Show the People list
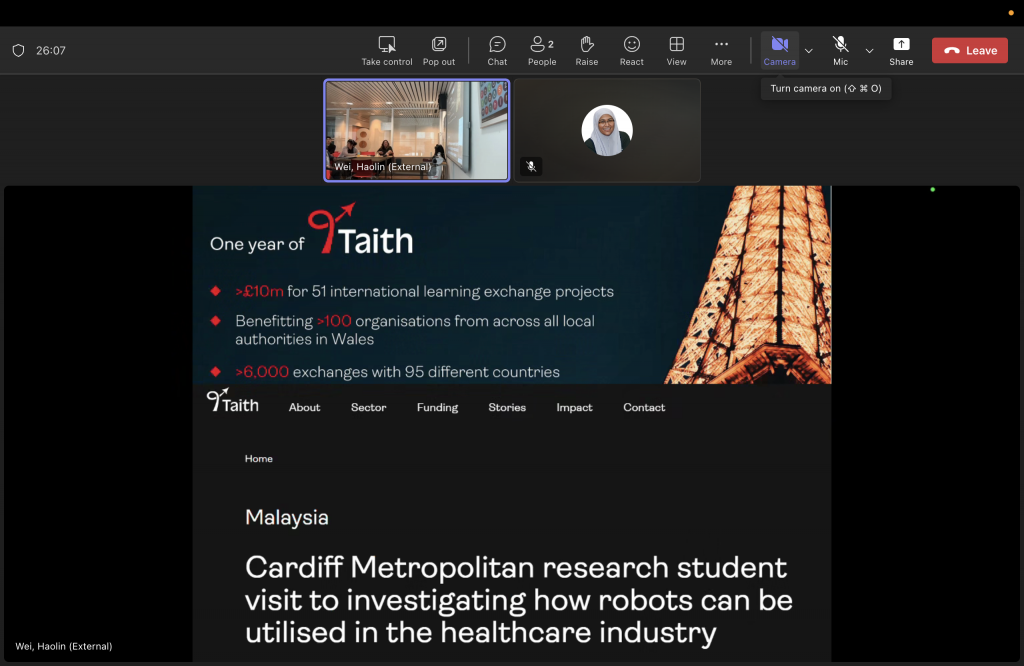Viewport: 1024px width, 666px height. tap(542, 51)
